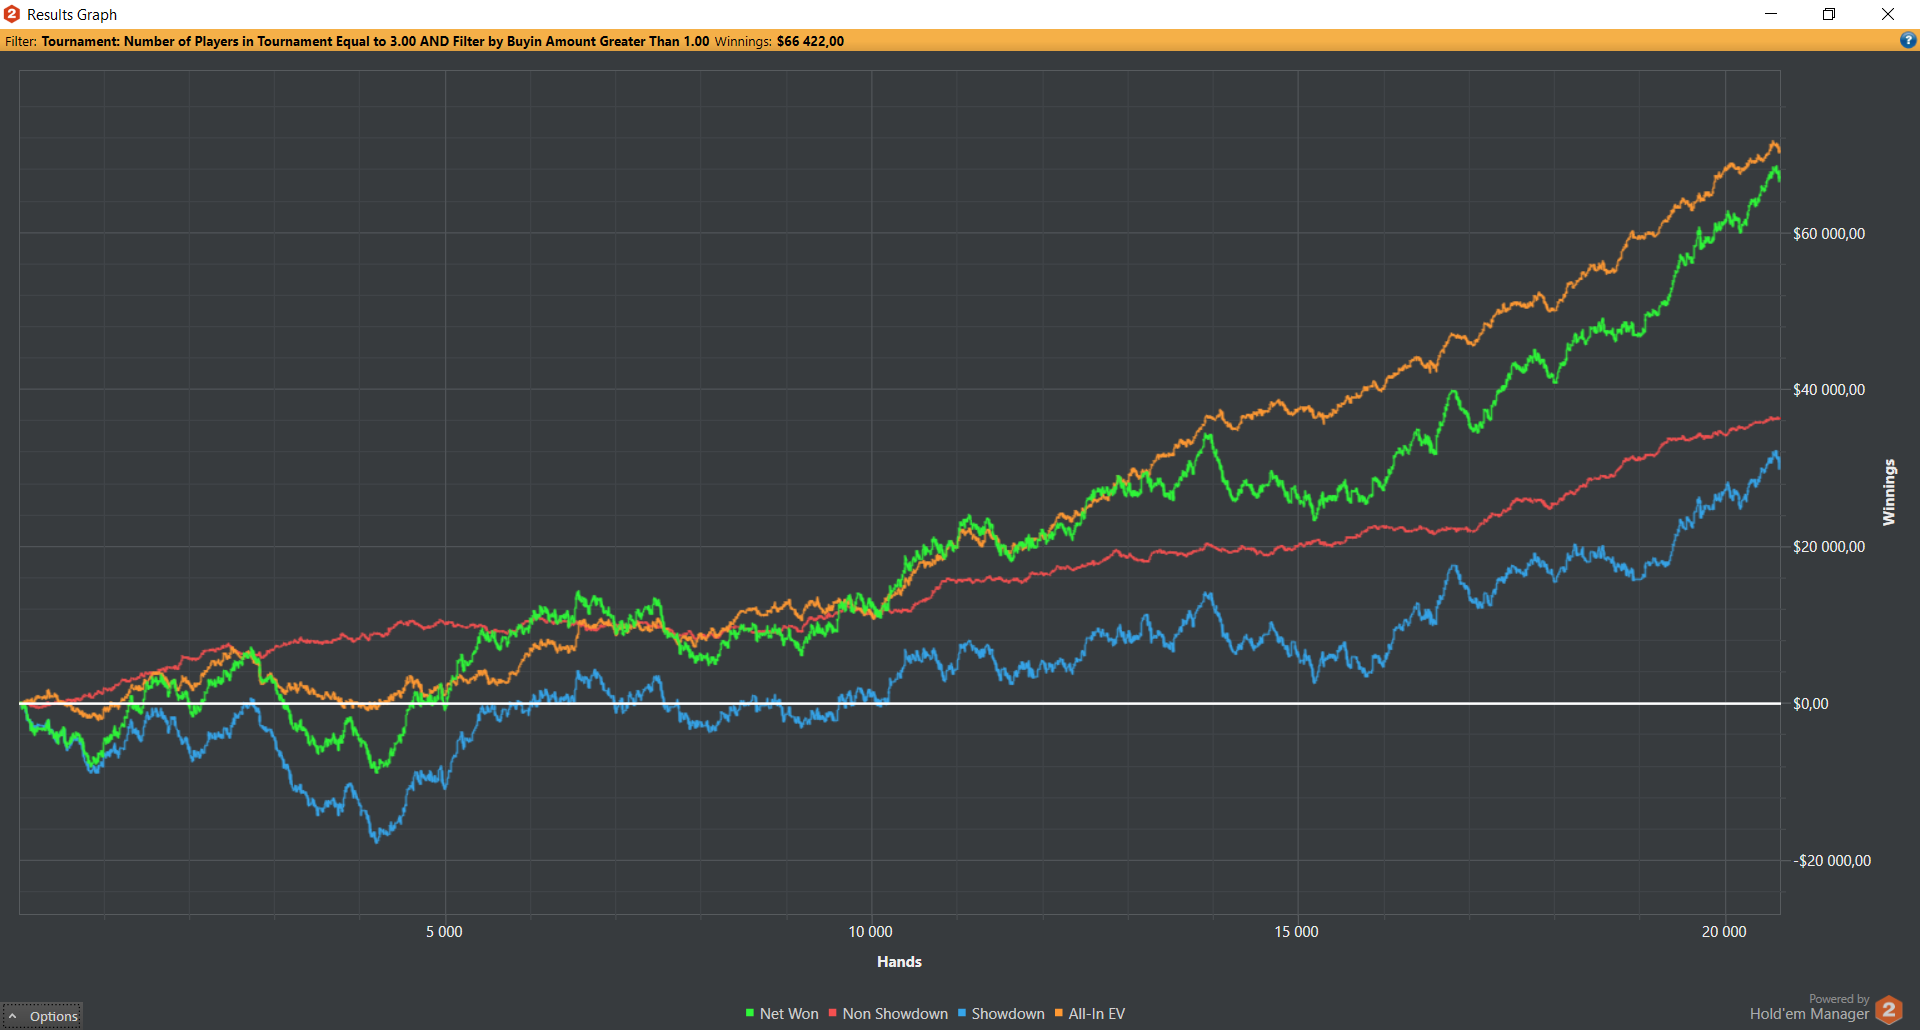Minimize the Results Graph window

point(1771,14)
